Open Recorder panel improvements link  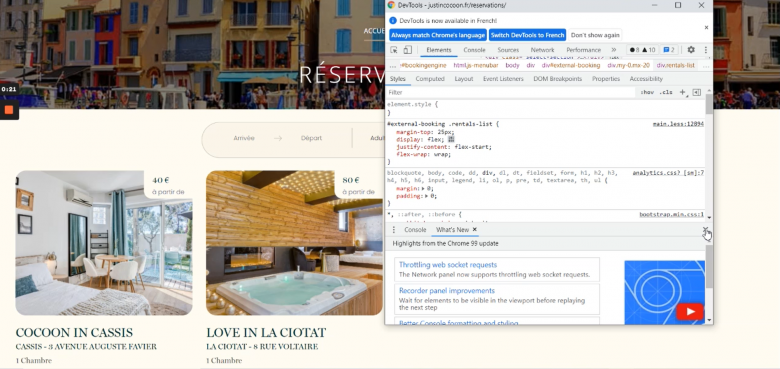[x=447, y=291]
